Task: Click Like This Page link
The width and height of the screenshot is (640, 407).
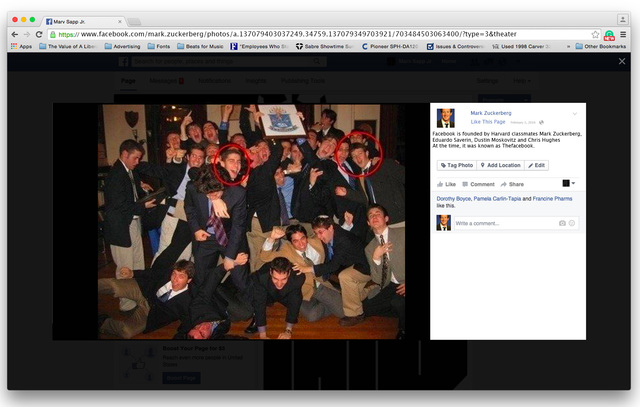Action: pyautogui.click(x=488, y=122)
